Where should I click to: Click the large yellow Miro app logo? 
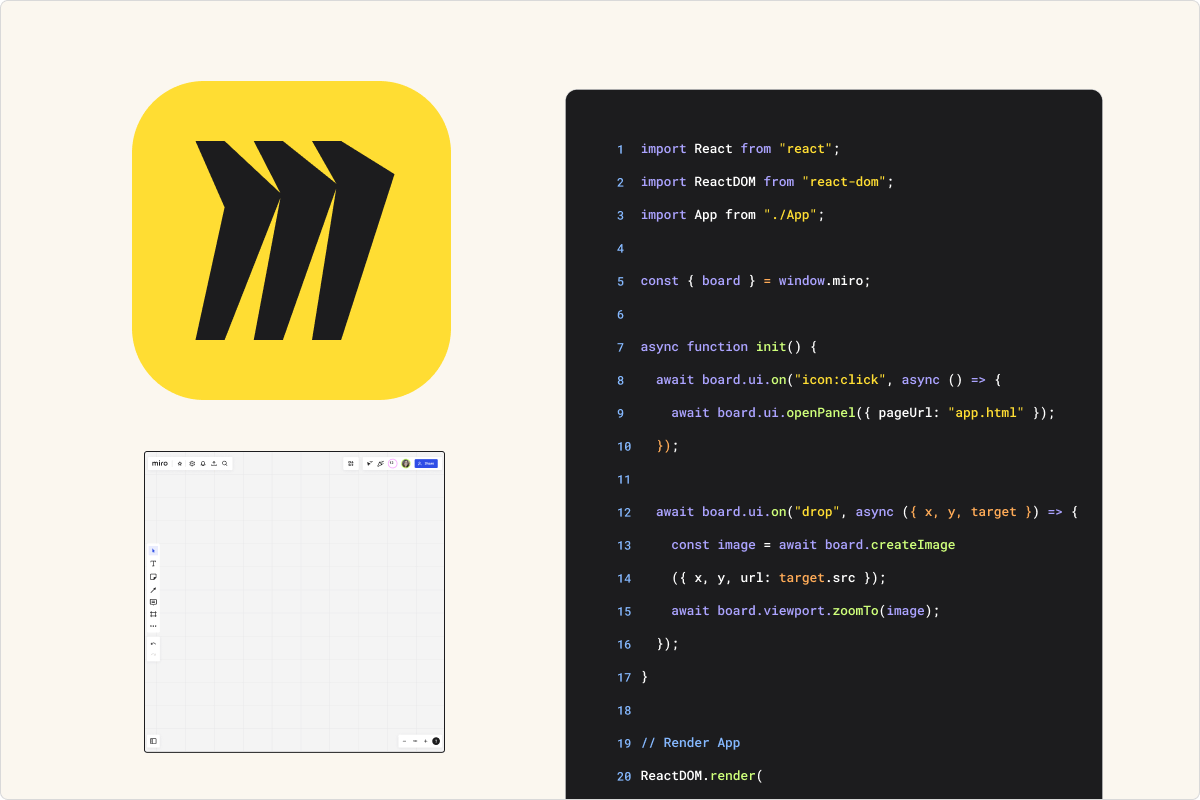tap(291, 240)
